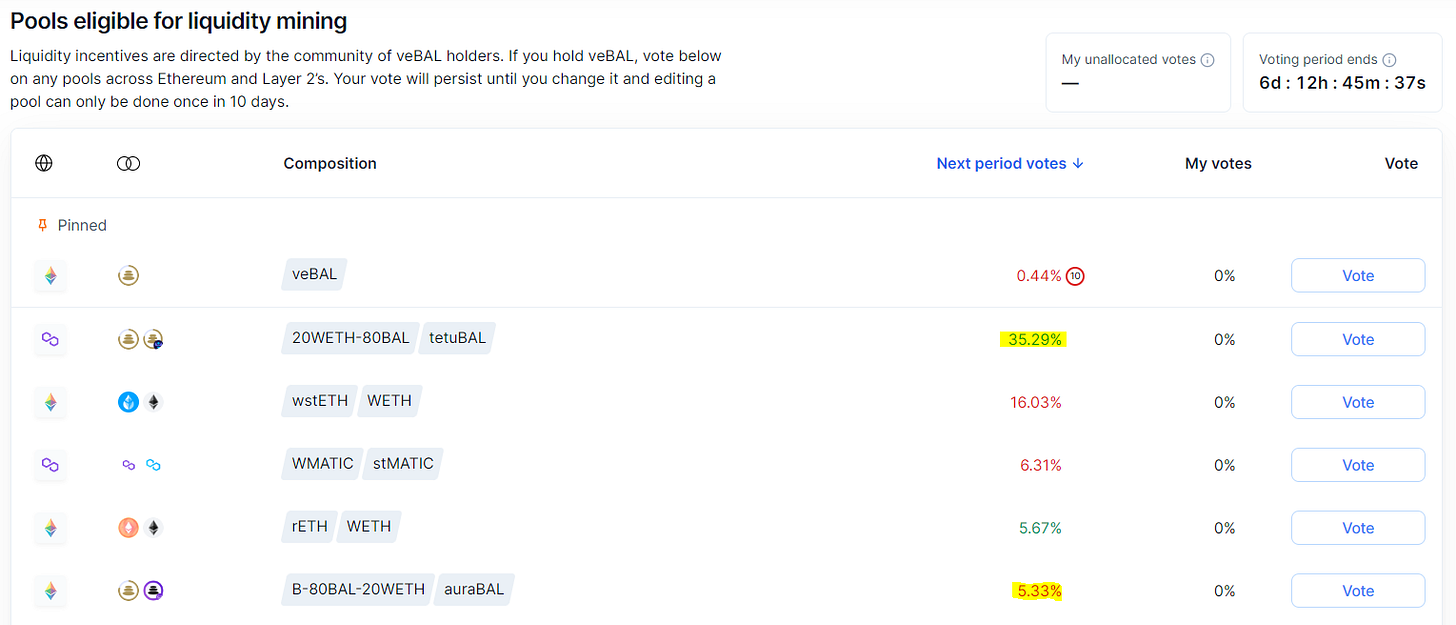Click the veBAL composition tag
The width and height of the screenshot is (1456, 625).
click(314, 274)
